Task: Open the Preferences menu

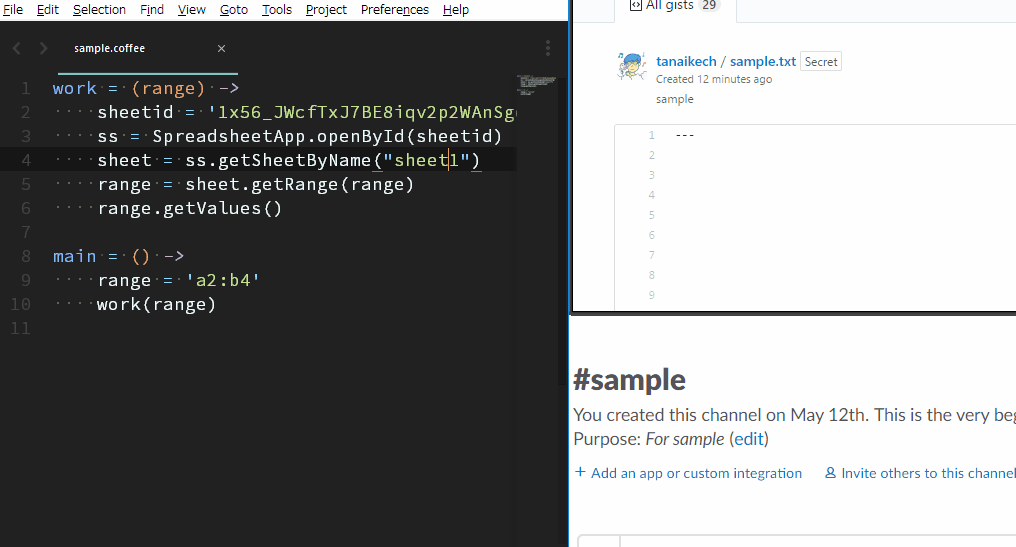Action: (395, 10)
